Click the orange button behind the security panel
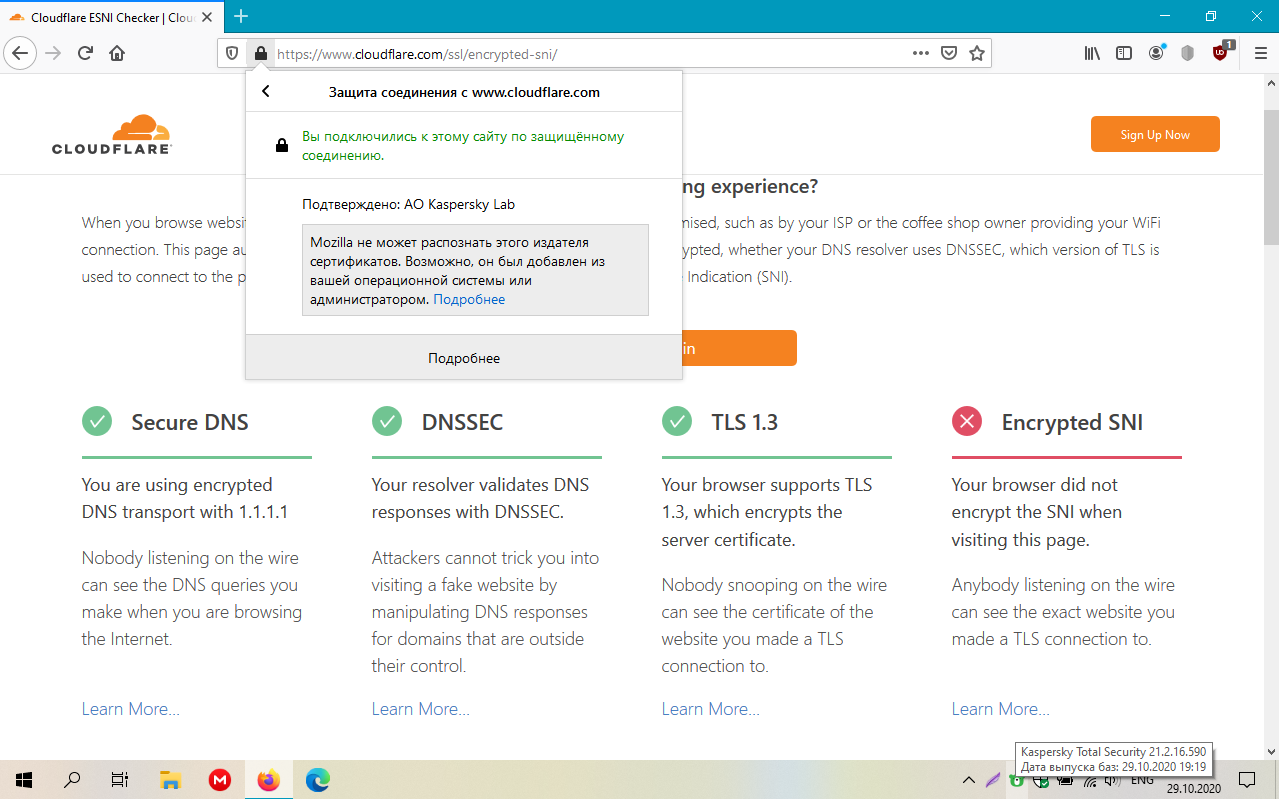Screen dimensions: 1279x799 [x=739, y=348]
